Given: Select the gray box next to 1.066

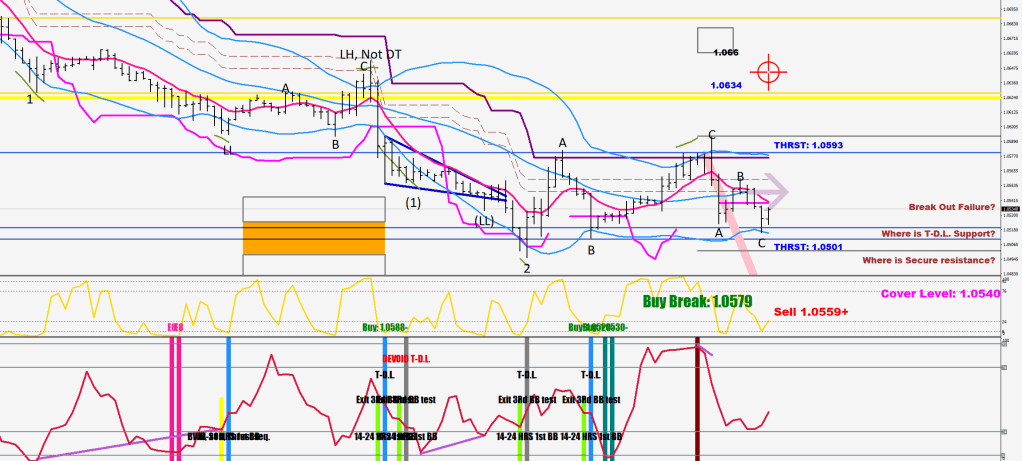Looking at the screenshot, I should point(715,40).
